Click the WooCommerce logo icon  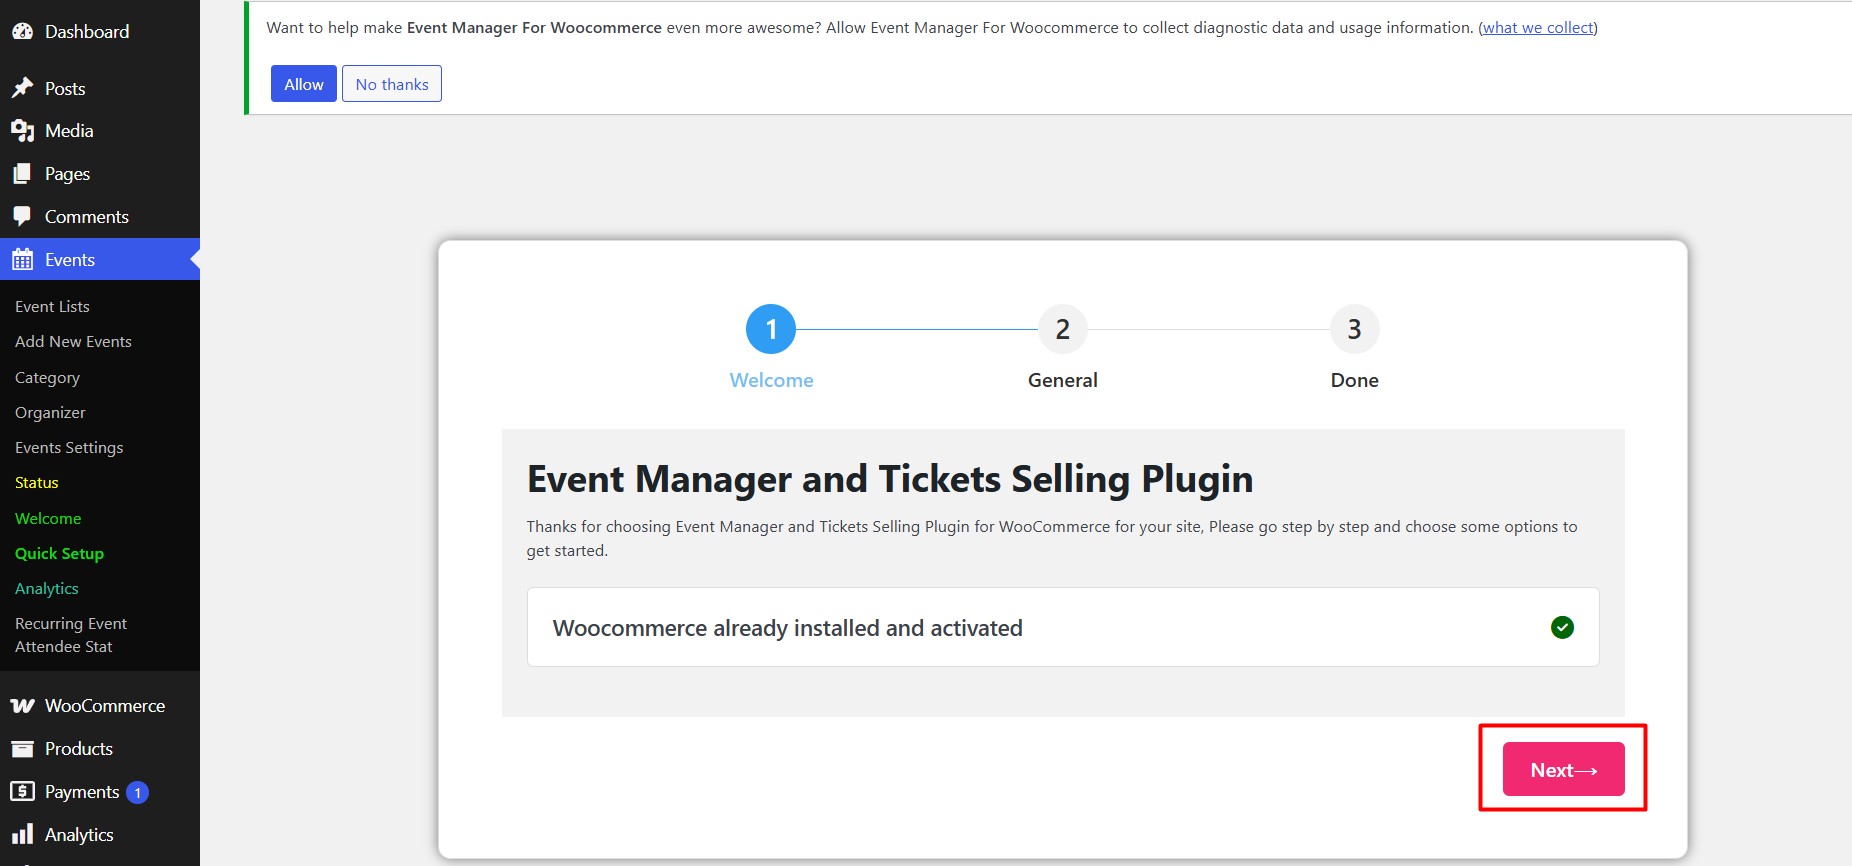(x=22, y=705)
